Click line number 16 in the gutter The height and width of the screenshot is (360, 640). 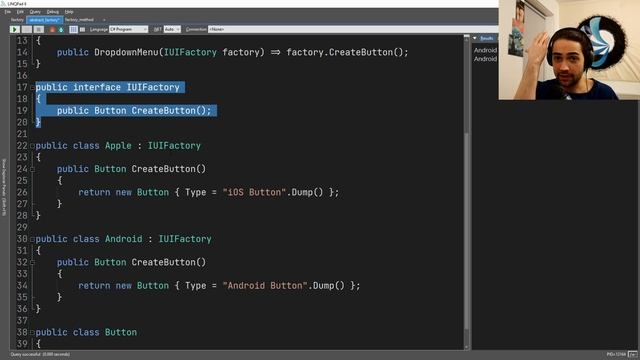[x=22, y=76]
